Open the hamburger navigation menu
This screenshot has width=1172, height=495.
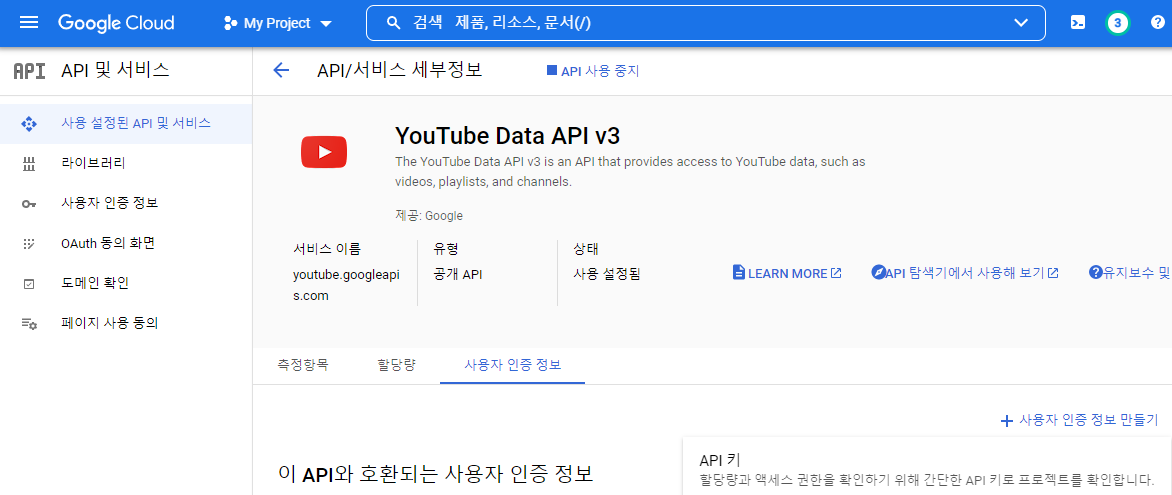[28, 22]
